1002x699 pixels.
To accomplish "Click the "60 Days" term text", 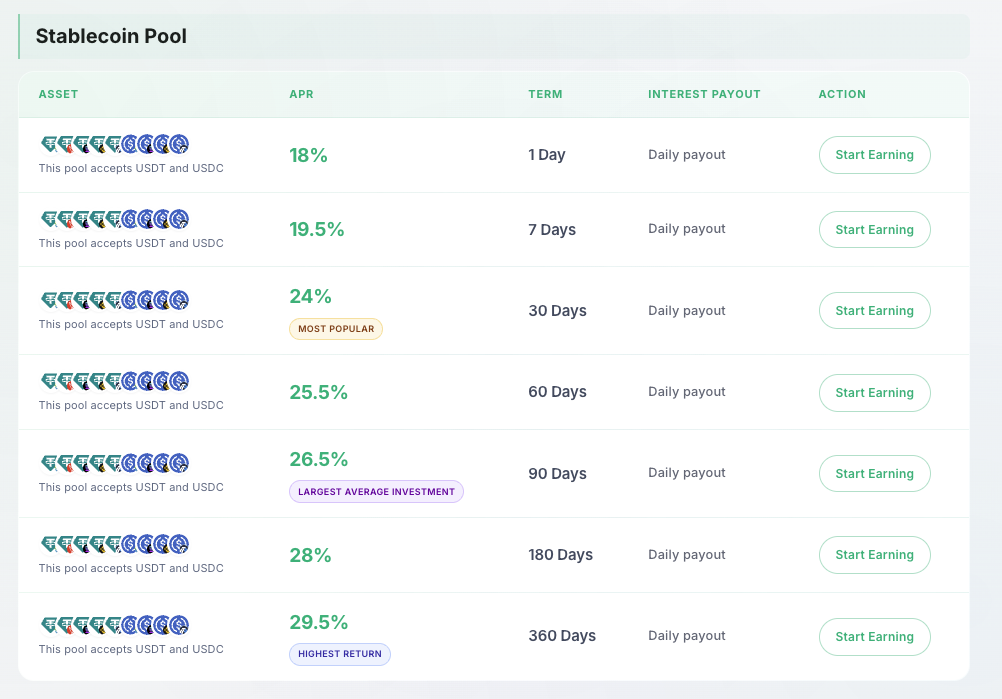I will click(557, 392).
